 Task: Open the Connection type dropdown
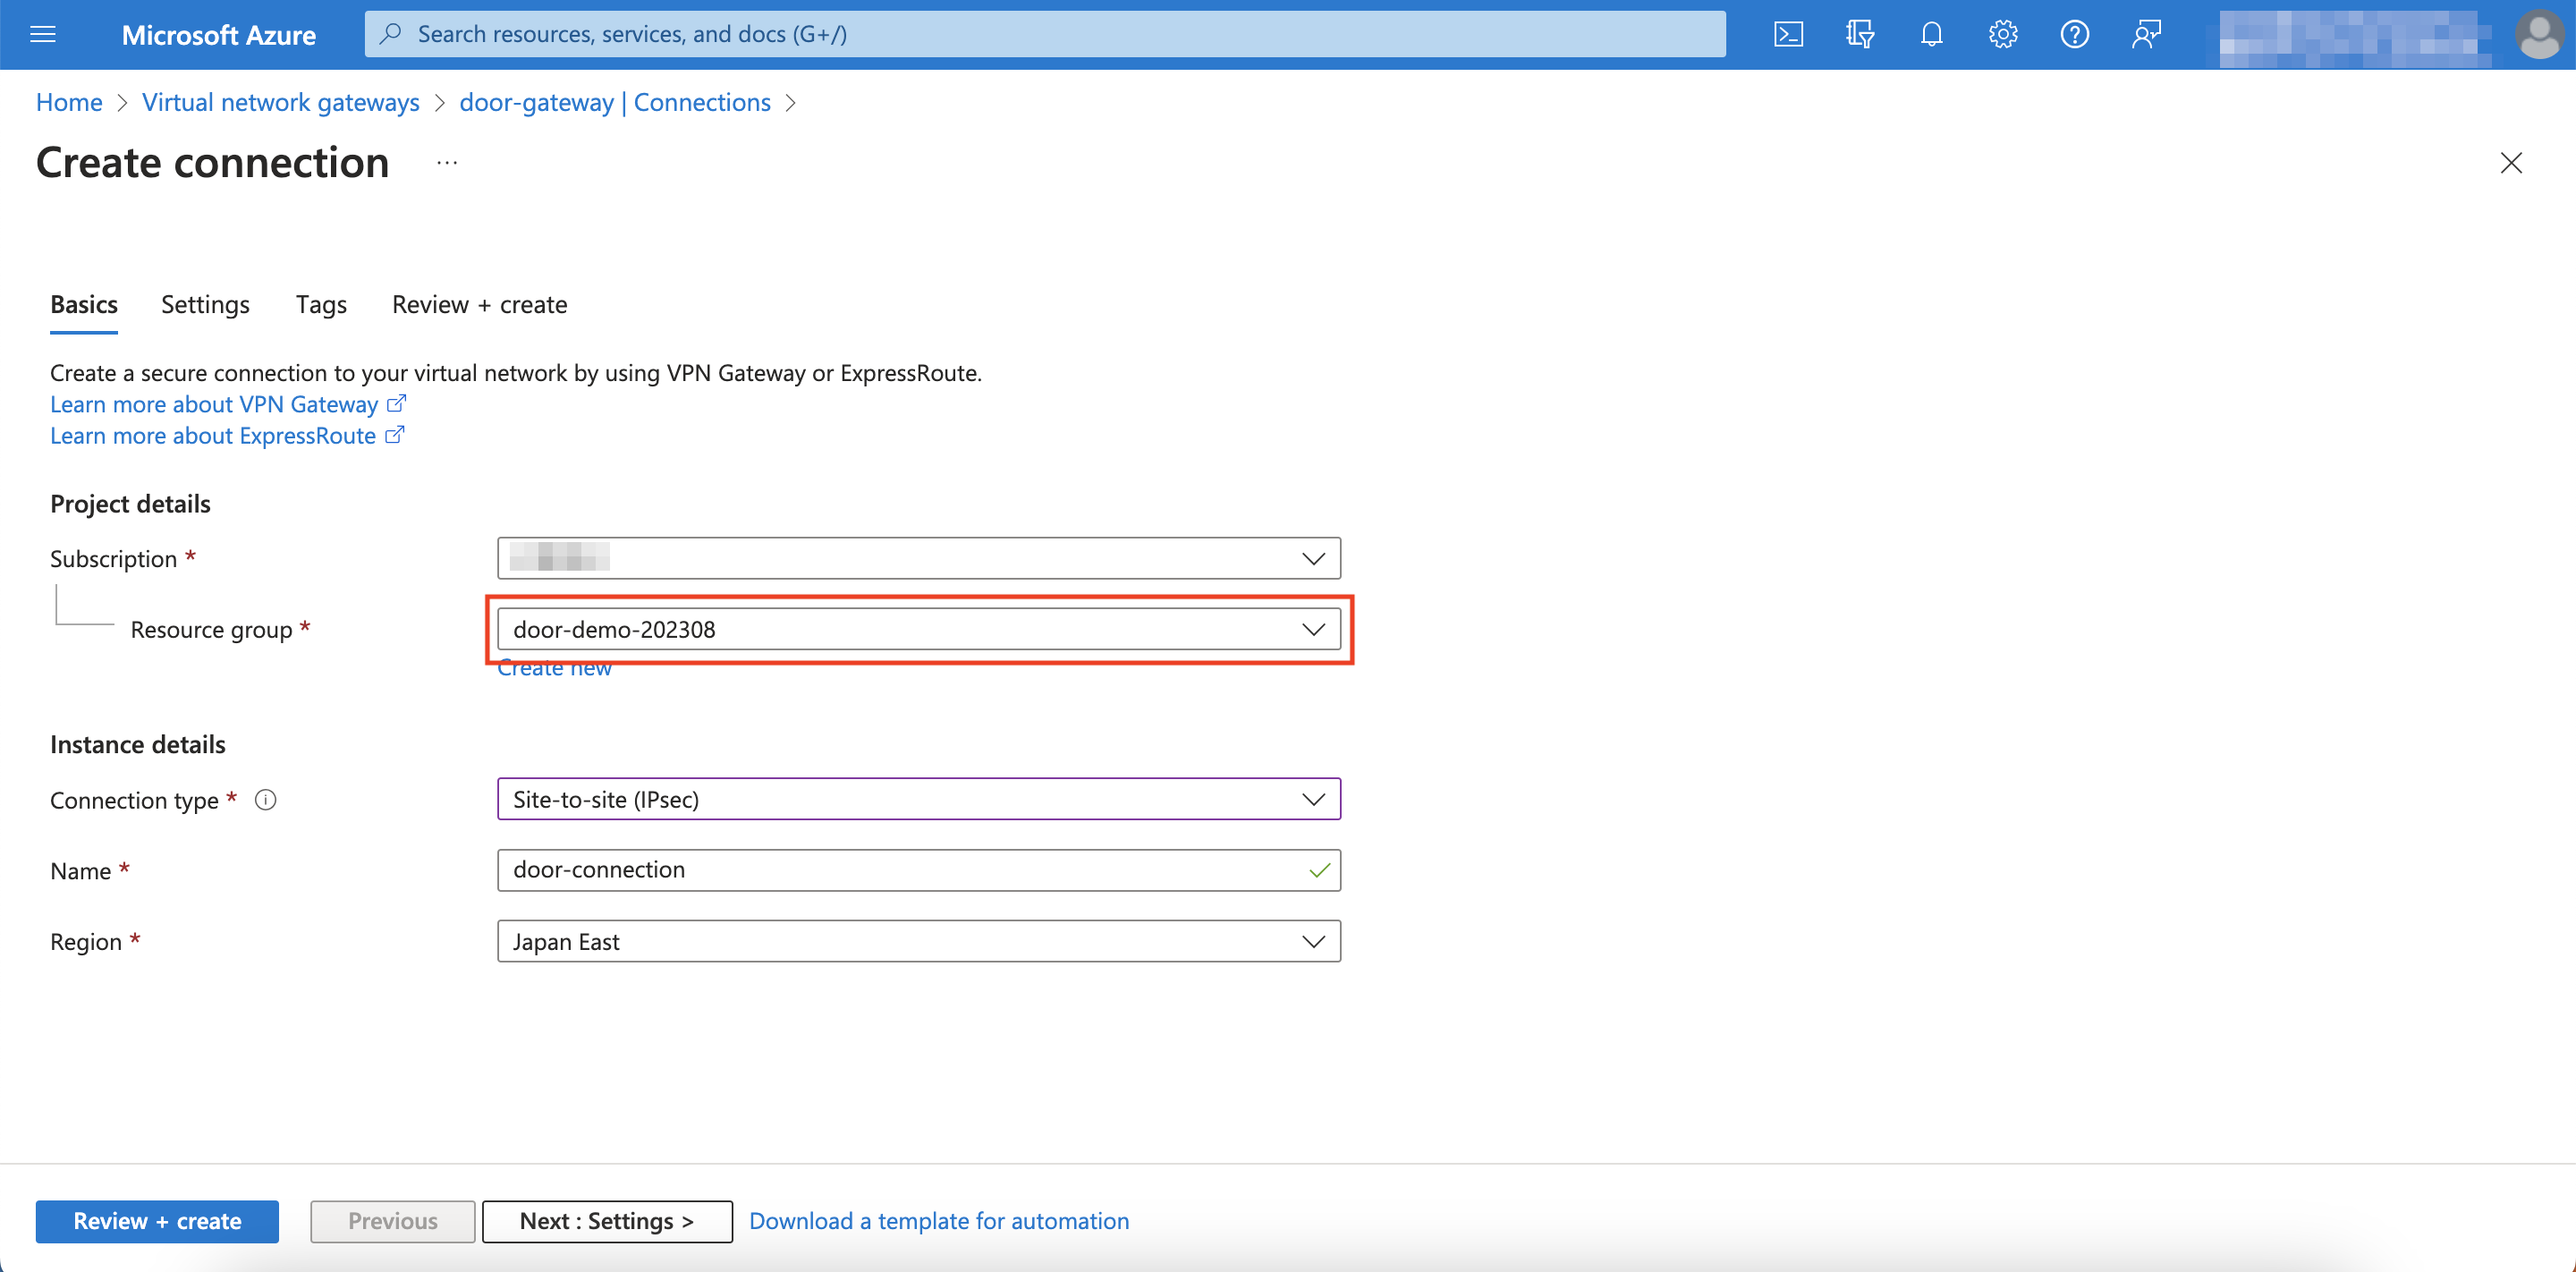918,799
